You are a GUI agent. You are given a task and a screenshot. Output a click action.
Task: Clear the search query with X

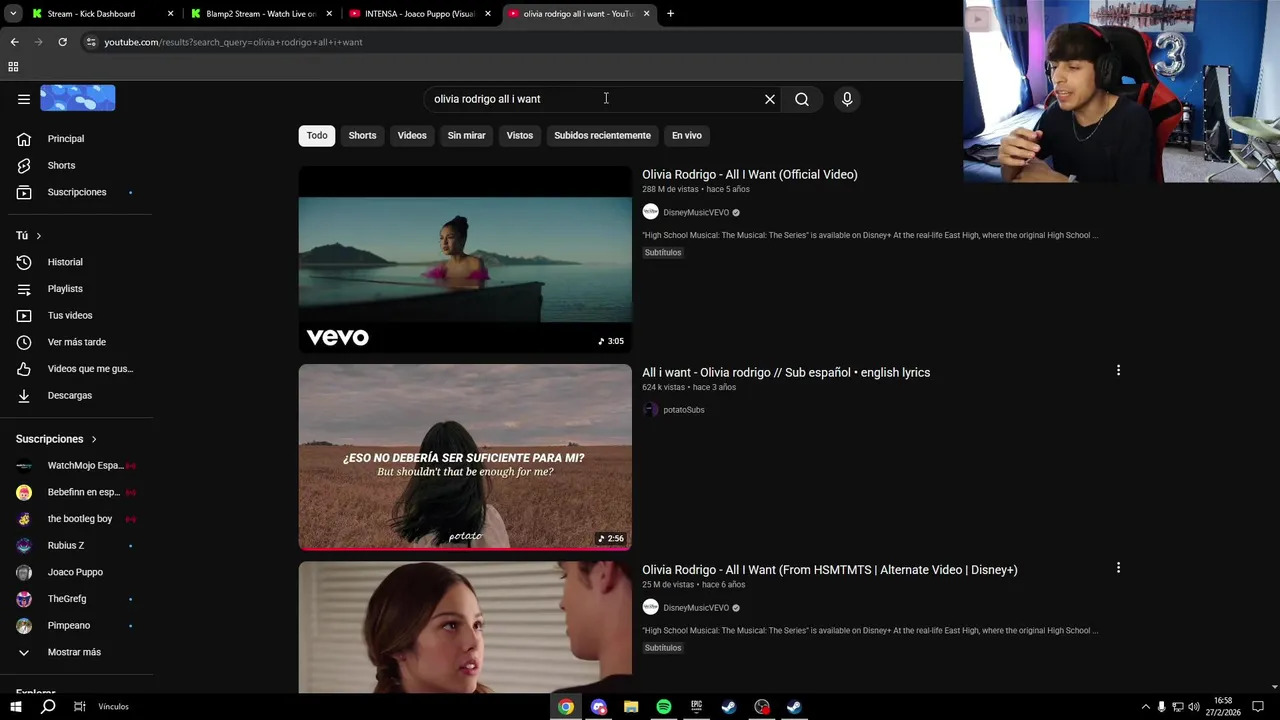click(x=770, y=99)
